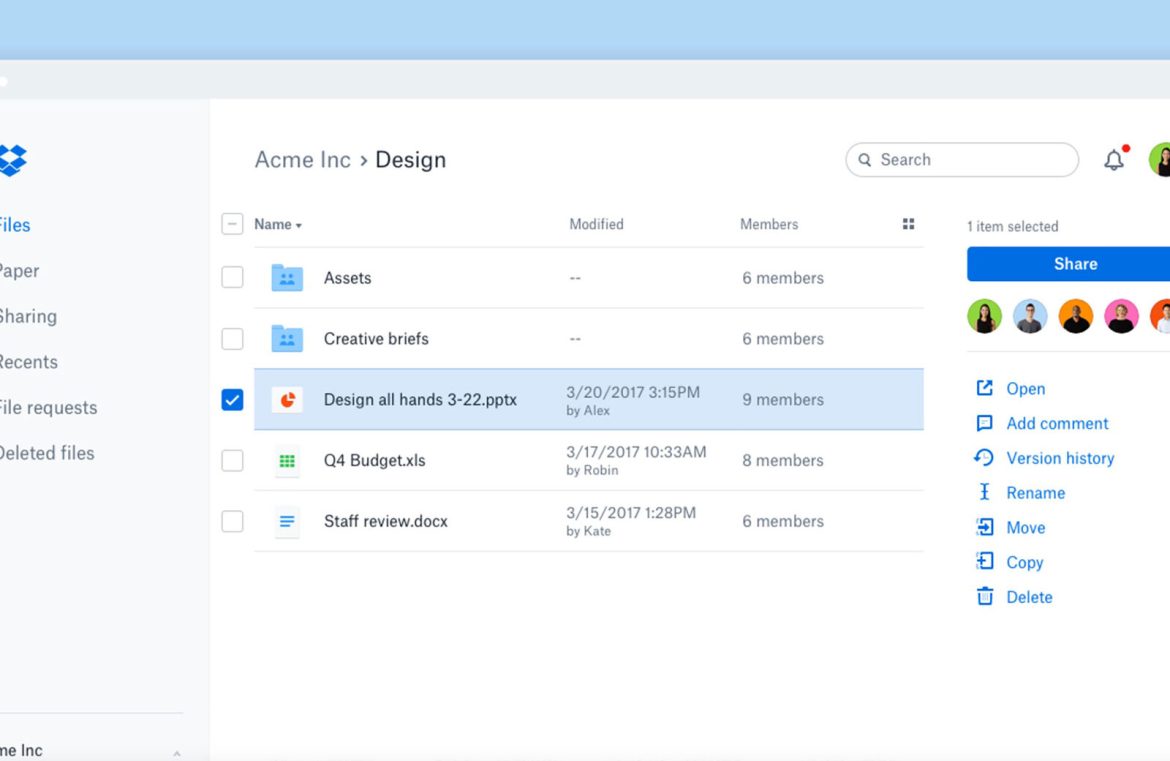Screen dimensions: 1170x761
Task: Open the Assets shared folder icon
Action: pyautogui.click(x=287, y=278)
